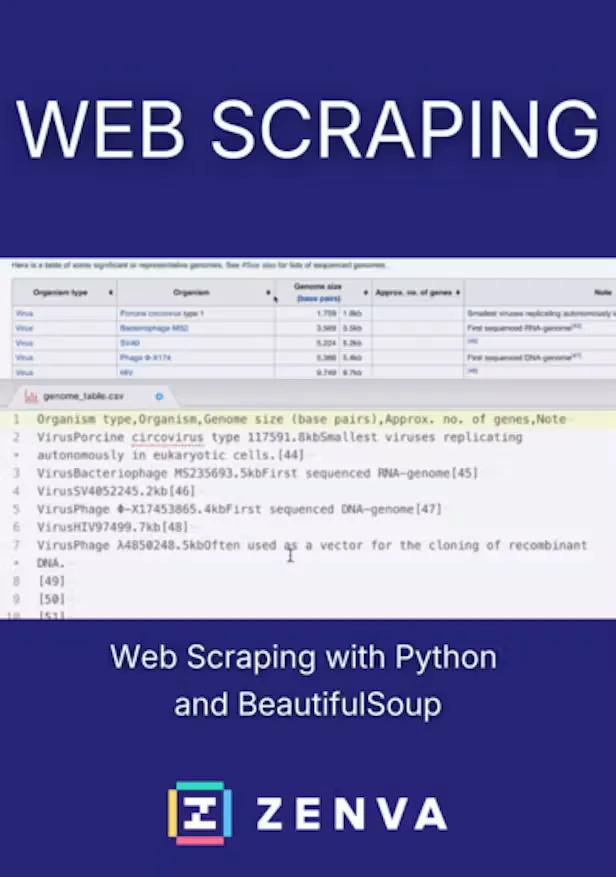
Task: Click the line 'VirusSV4052245.2kb[46]'
Action: coord(116,491)
